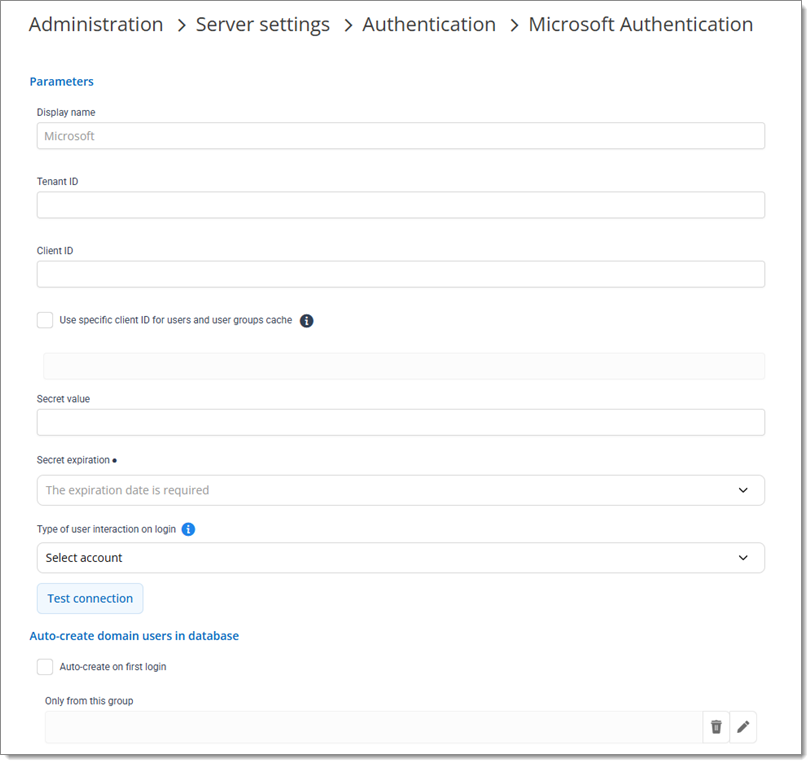Expand the Select account dropdown

400,558
